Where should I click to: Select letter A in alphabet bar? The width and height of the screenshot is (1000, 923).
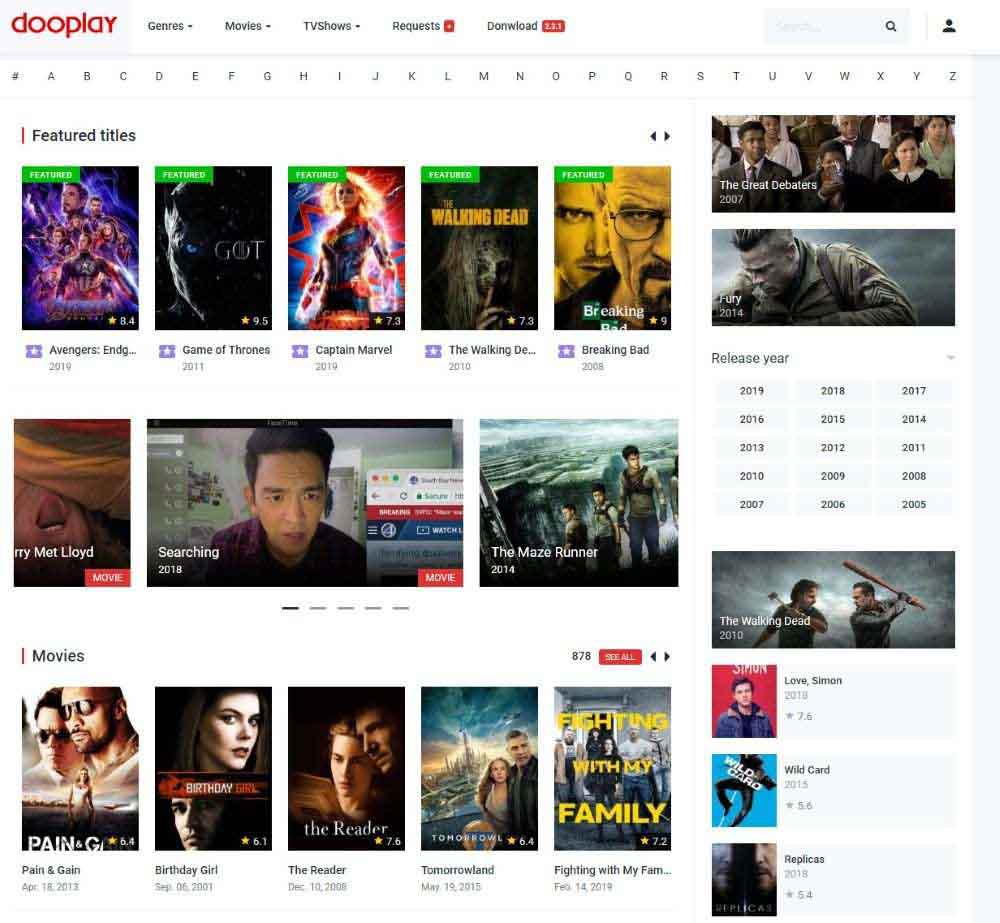(x=51, y=76)
